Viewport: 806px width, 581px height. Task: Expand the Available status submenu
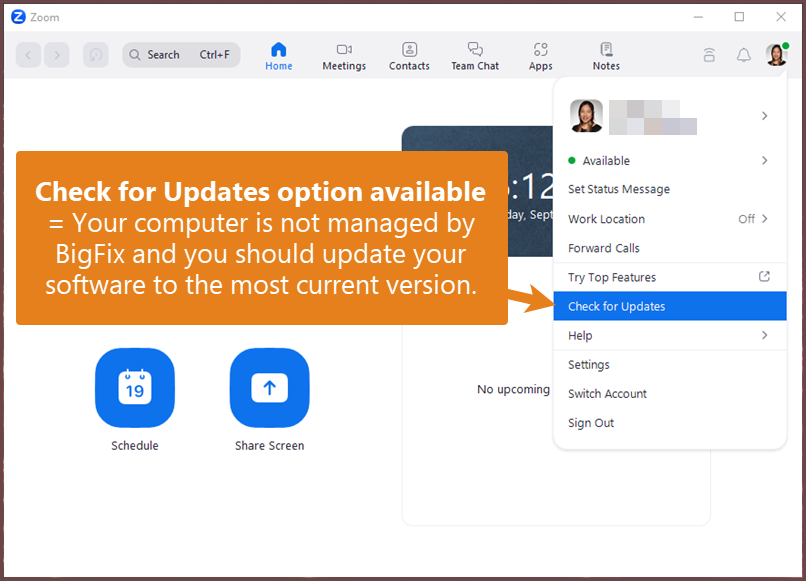[764, 160]
